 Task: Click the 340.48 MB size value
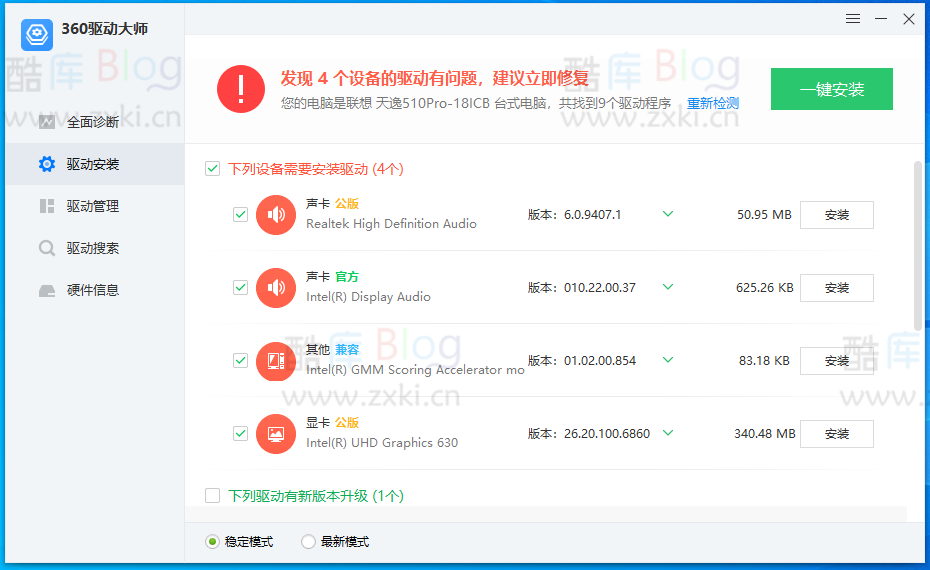point(765,434)
